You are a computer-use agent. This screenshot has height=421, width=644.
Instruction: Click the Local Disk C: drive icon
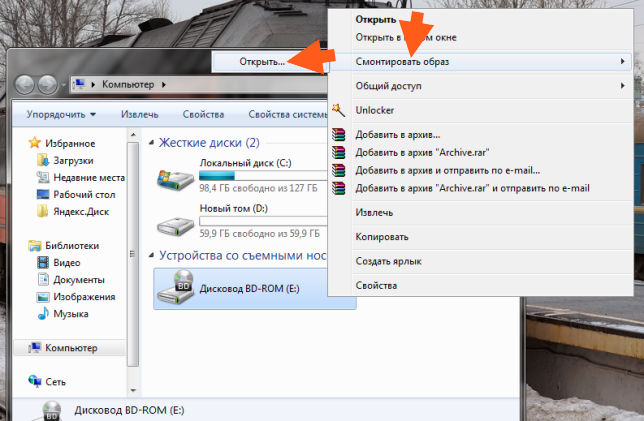tap(175, 179)
